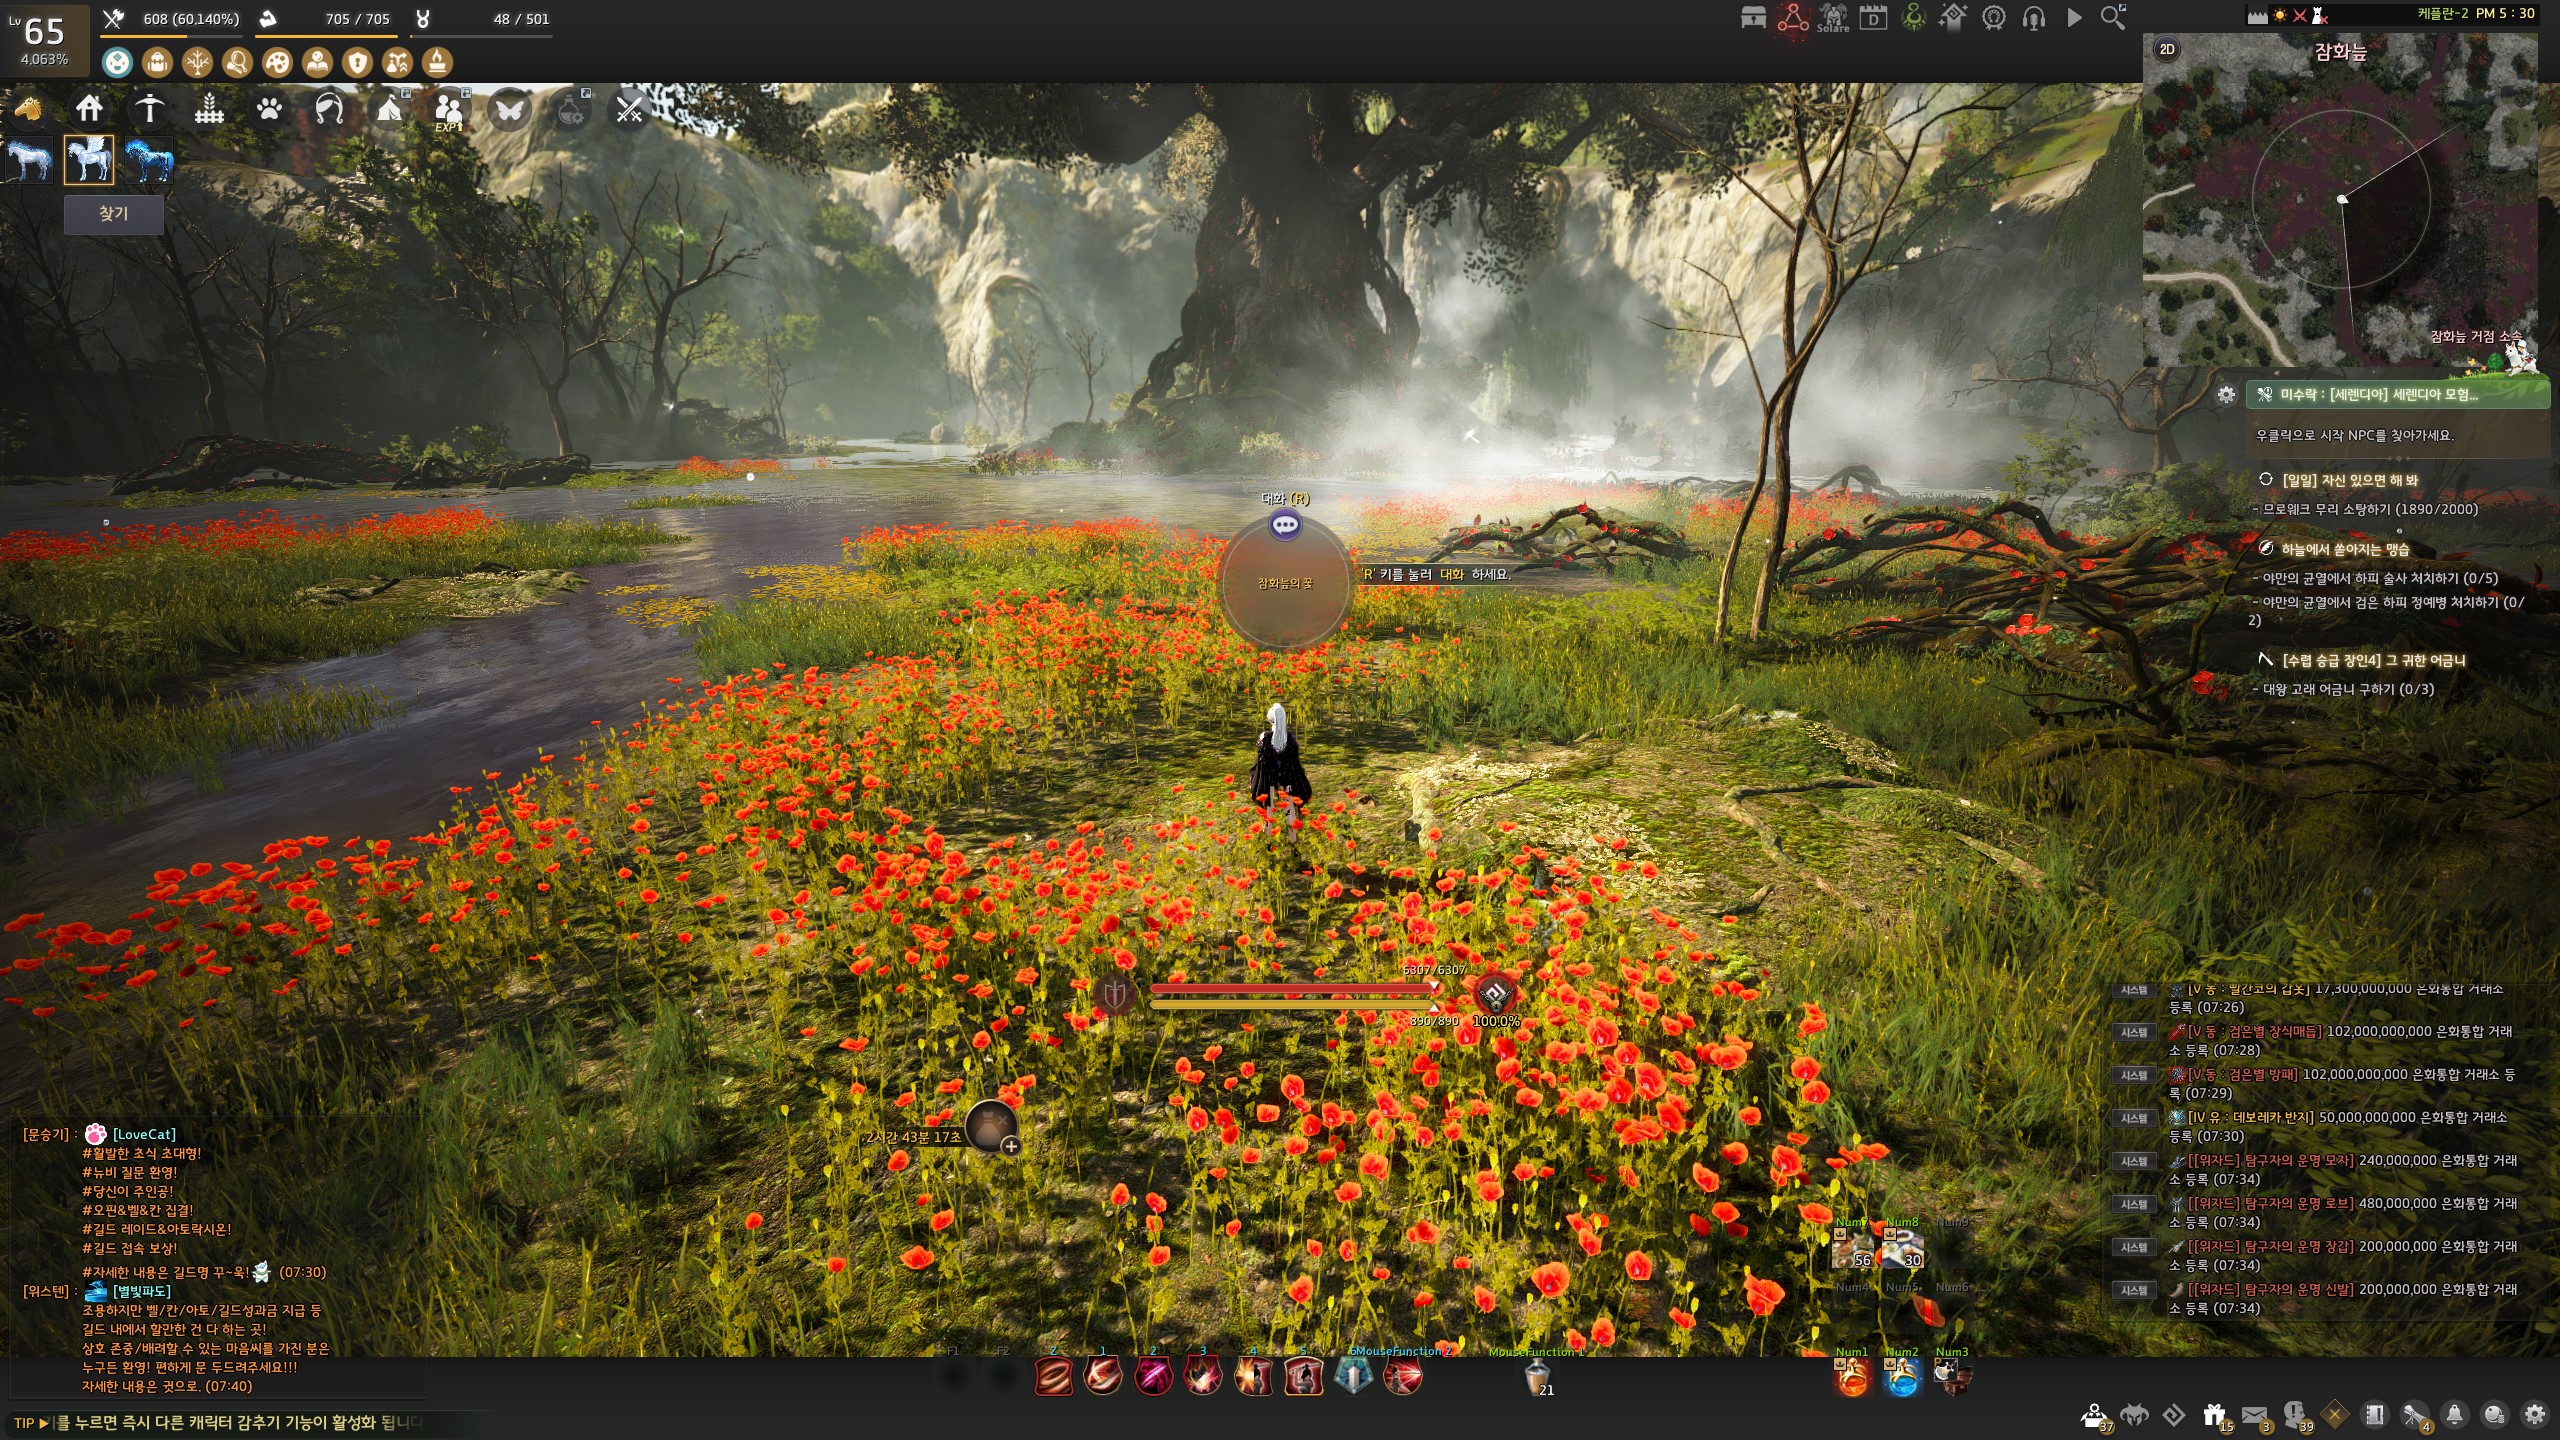Use the Num1 red potion quickslot
Image resolution: width=2560 pixels, height=1440 pixels.
(x=1852, y=1379)
